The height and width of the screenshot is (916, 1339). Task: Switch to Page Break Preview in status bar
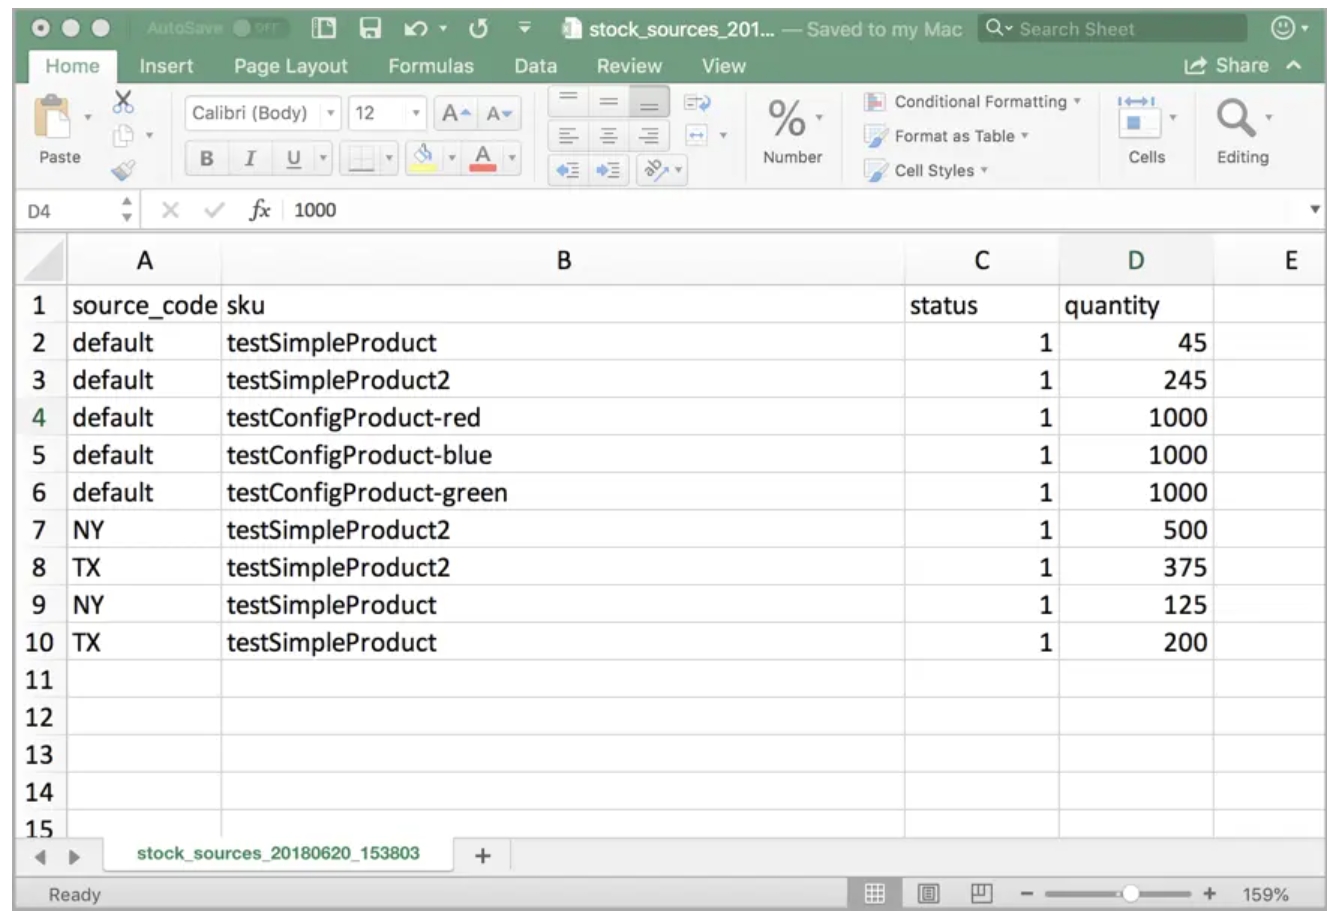tap(981, 893)
